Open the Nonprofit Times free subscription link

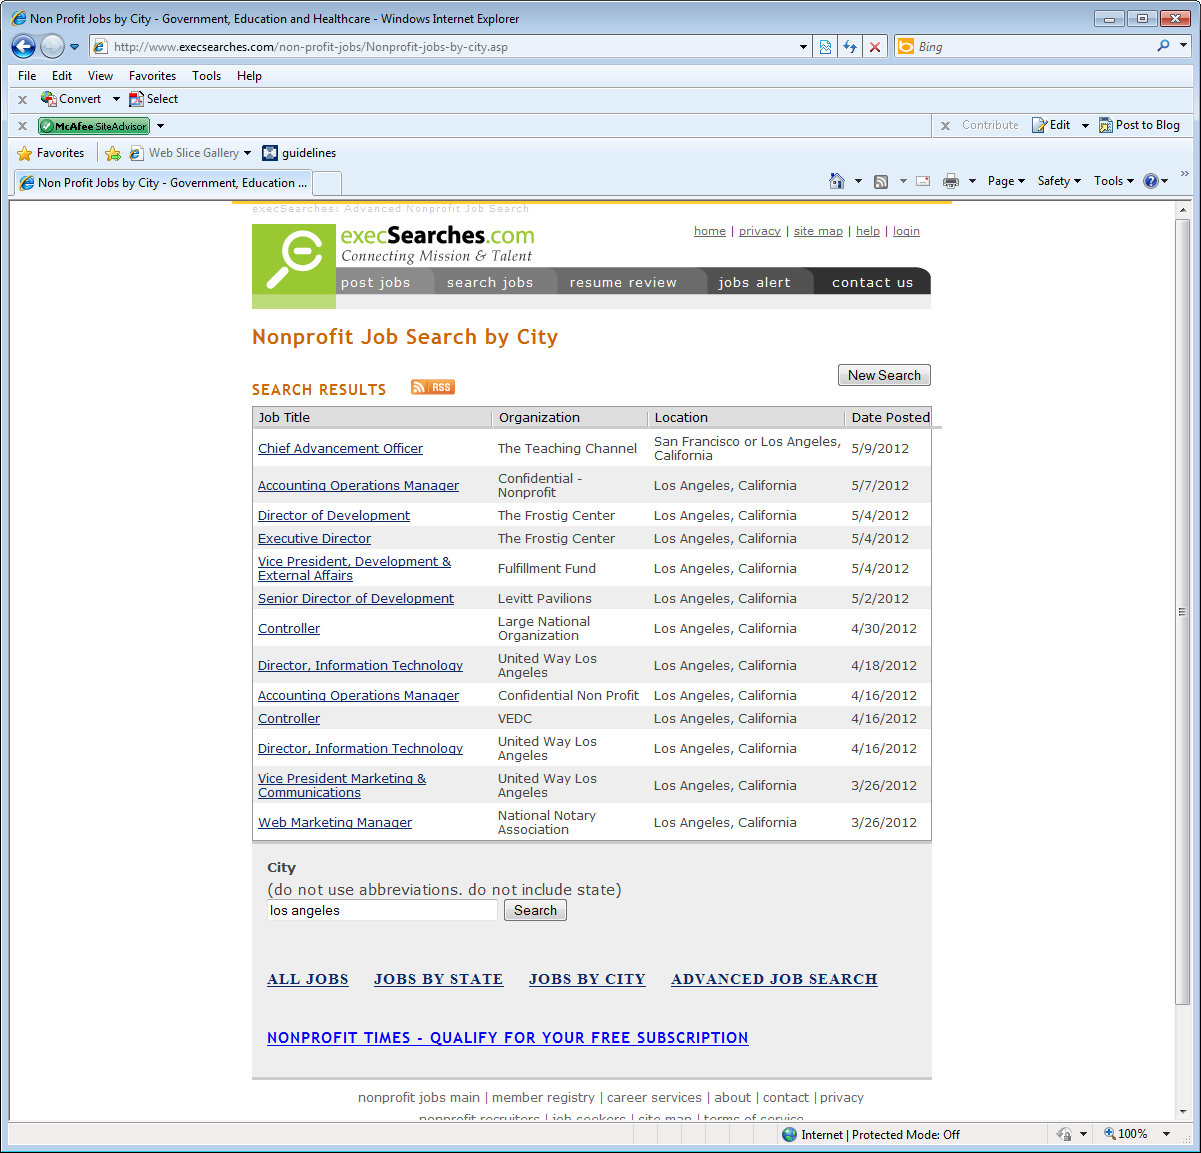[508, 1038]
